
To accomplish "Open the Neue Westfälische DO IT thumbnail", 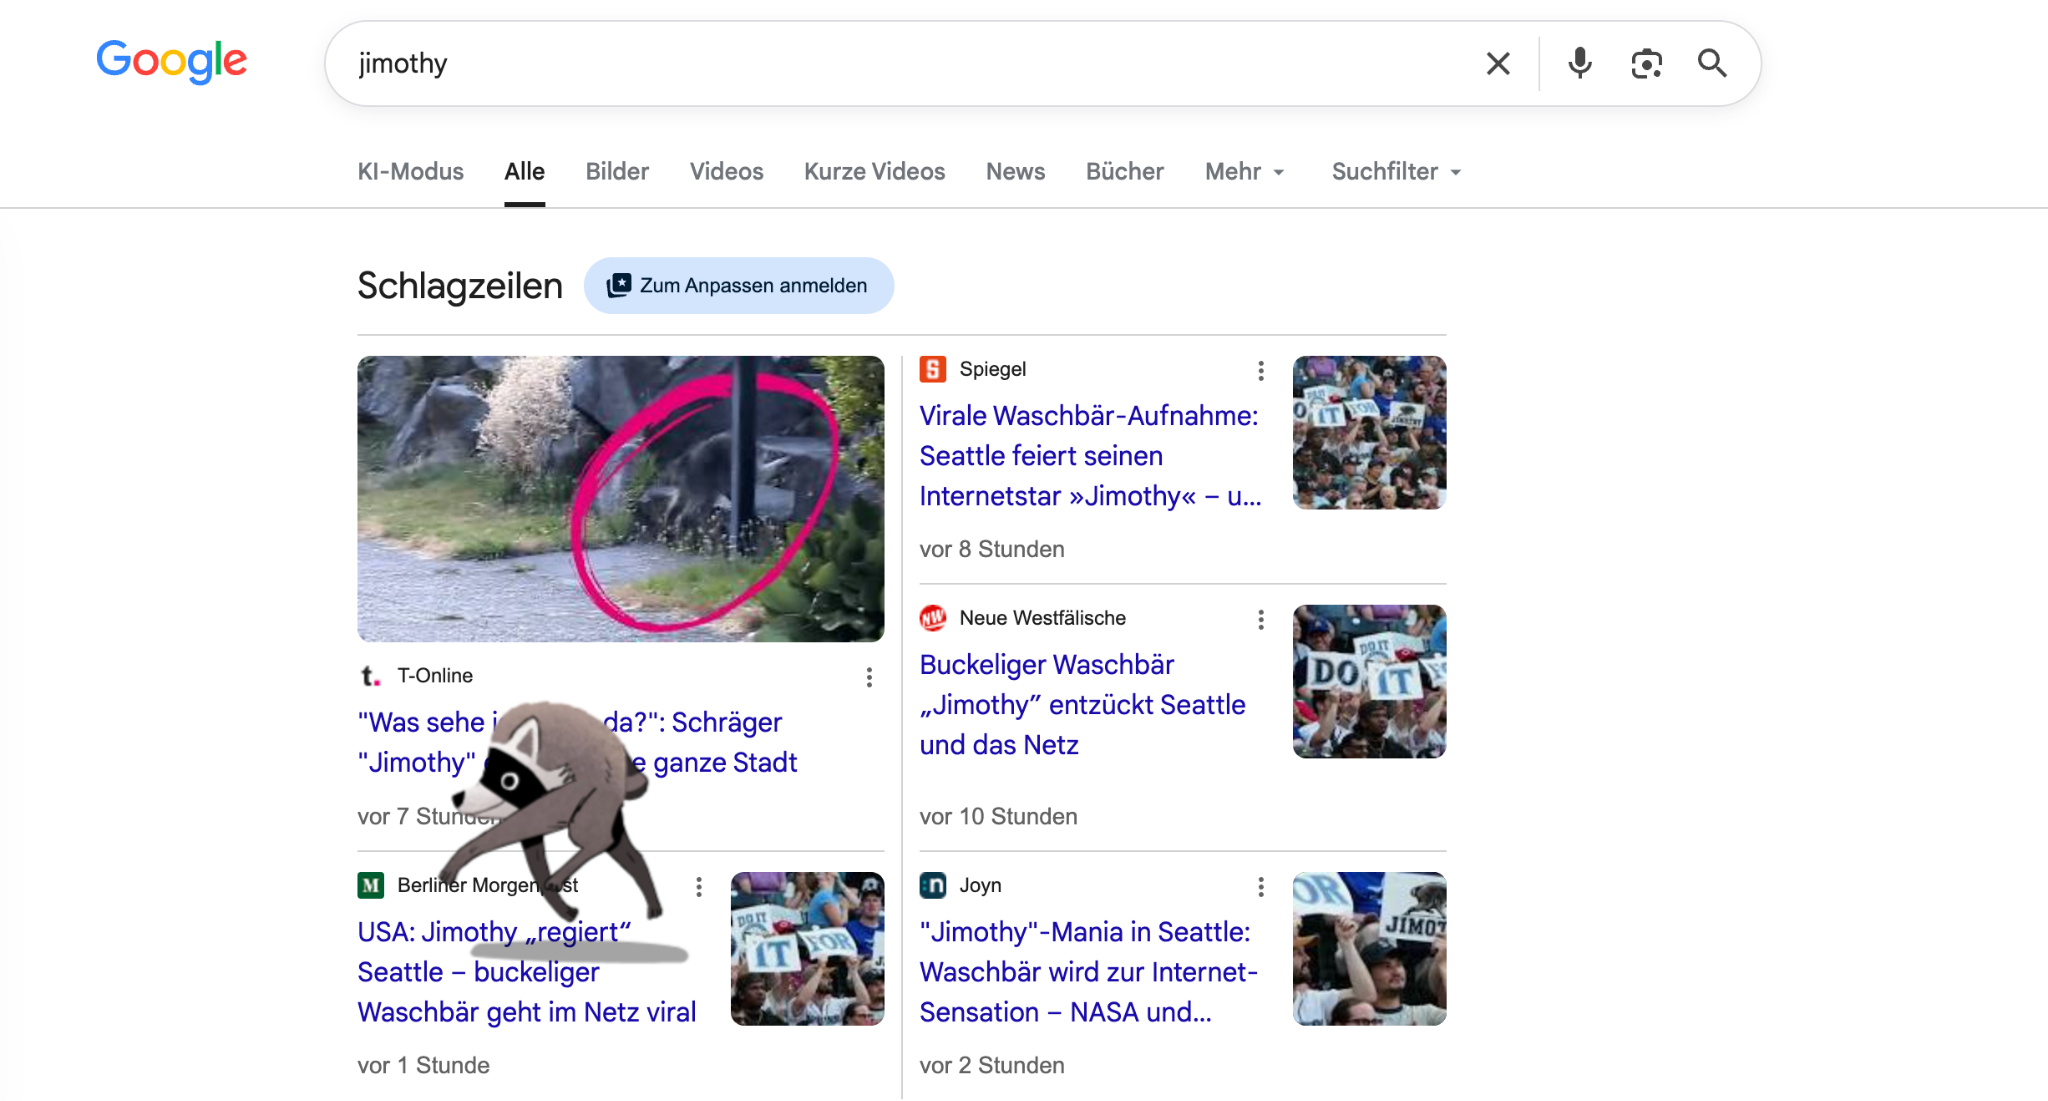I will [1370, 682].
